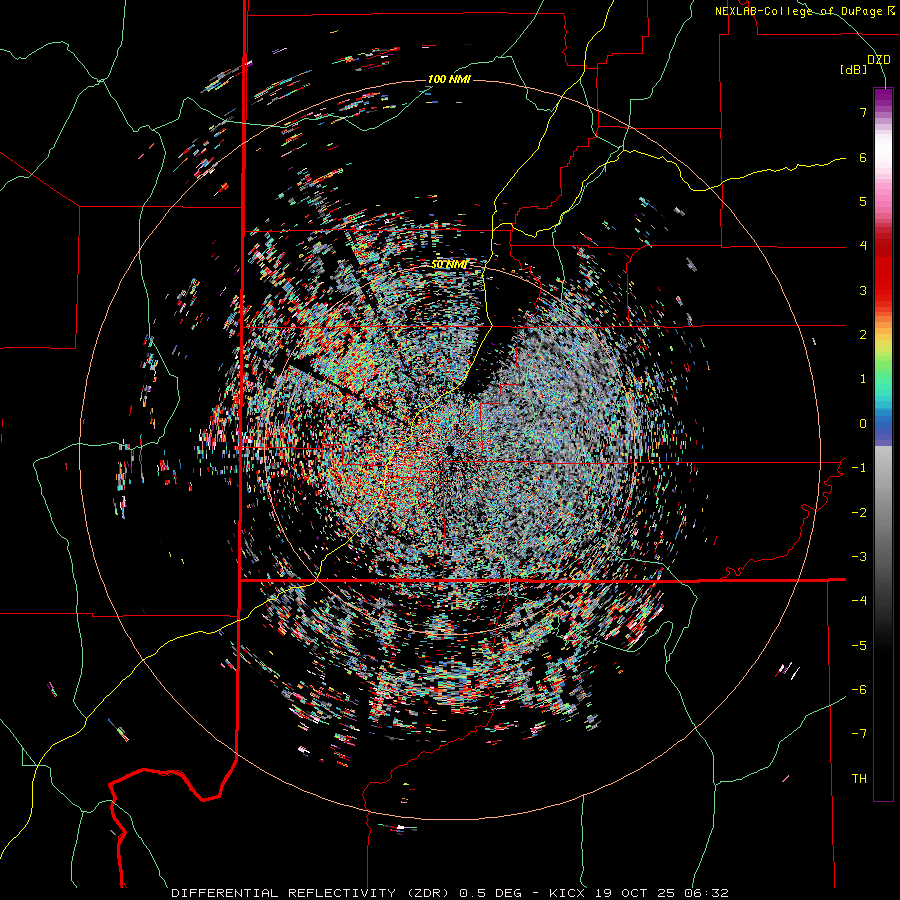Screen dimensions: 900x900
Task: Click the 4 value on color scale
Action: pos(863,246)
